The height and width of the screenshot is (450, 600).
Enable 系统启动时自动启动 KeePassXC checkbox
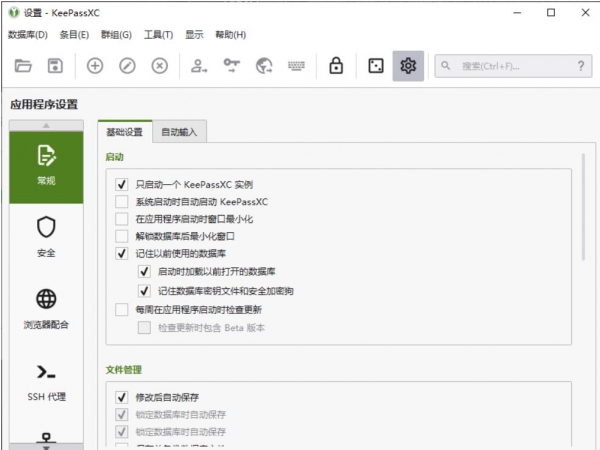122,202
